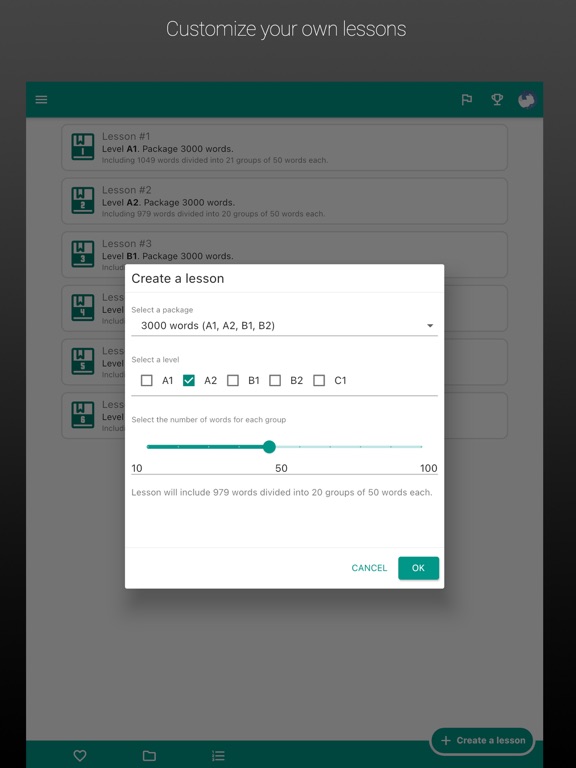Image resolution: width=576 pixels, height=768 pixels.
Task: Click the 'Lesson will include 979 words' summary text
Action: click(282, 492)
